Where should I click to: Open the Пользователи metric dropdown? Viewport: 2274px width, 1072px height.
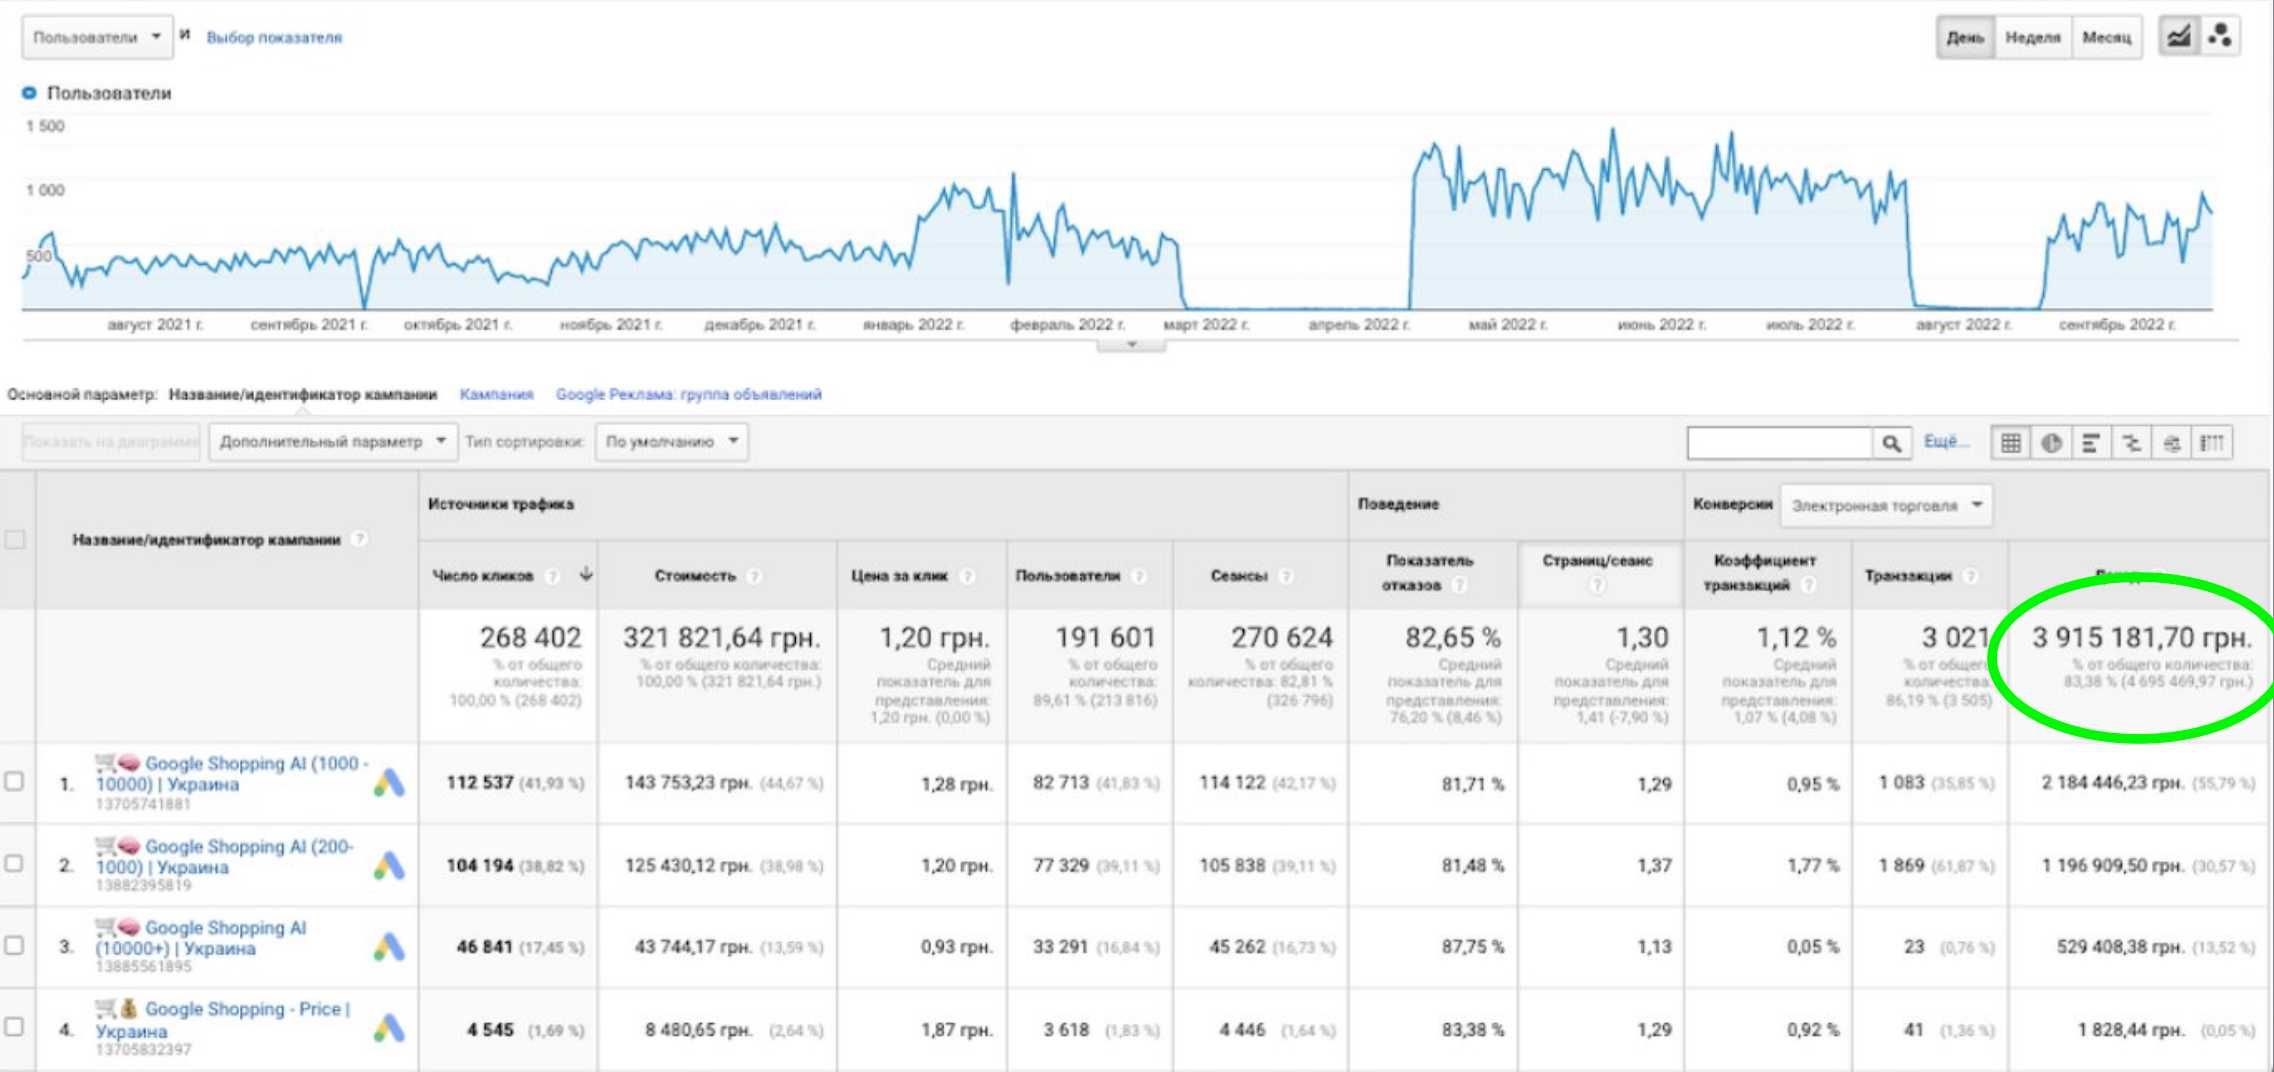coord(97,37)
